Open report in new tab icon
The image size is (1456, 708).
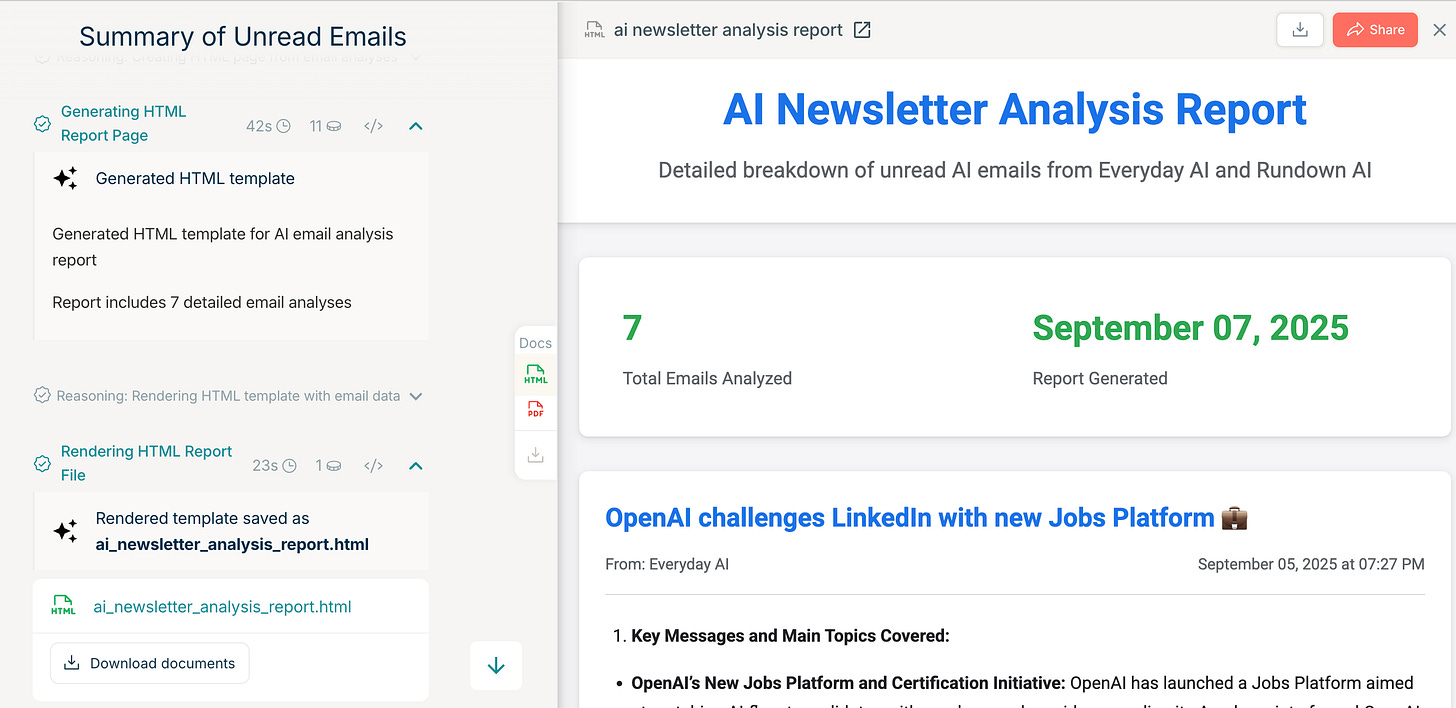pyautogui.click(x=862, y=30)
